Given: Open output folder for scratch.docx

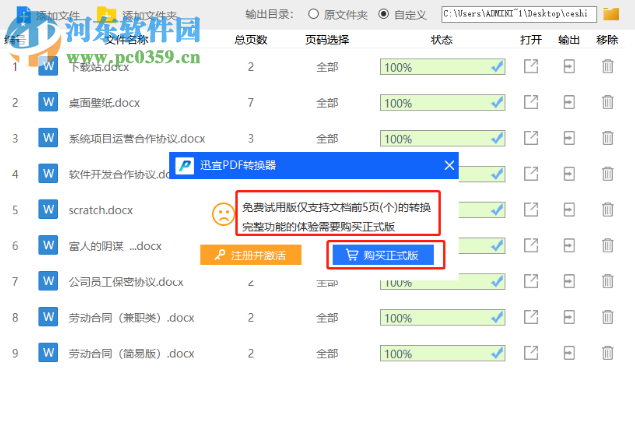Looking at the screenshot, I should (x=569, y=209).
